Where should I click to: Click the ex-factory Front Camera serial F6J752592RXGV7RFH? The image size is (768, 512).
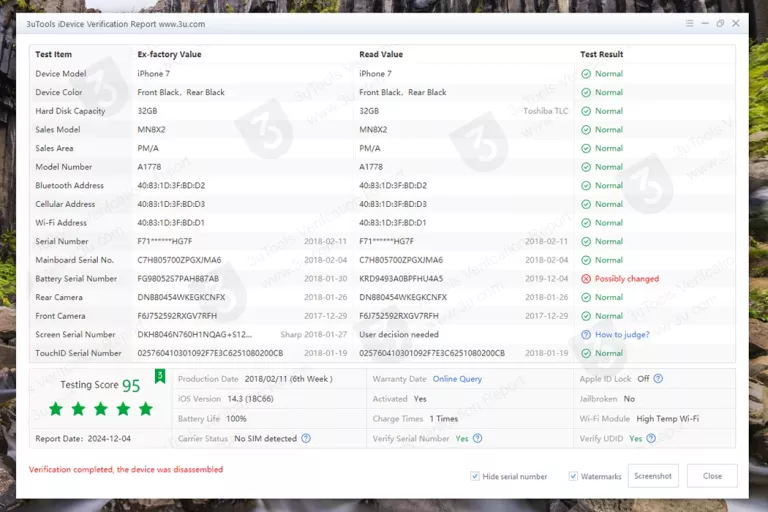pos(177,316)
